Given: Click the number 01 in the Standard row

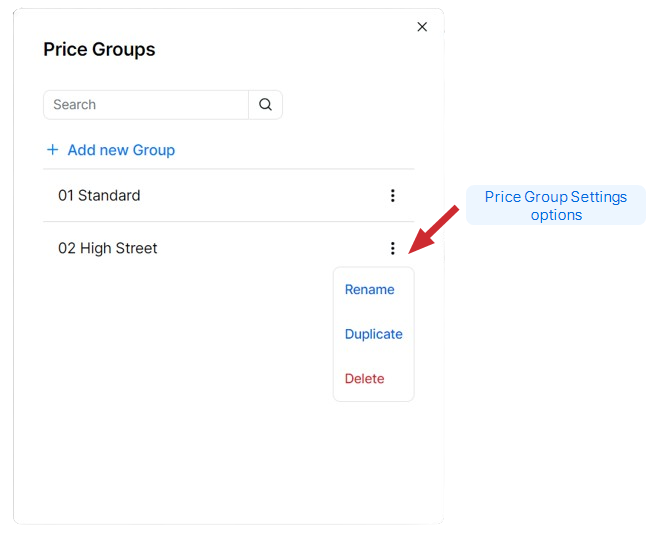Looking at the screenshot, I should point(66,196).
